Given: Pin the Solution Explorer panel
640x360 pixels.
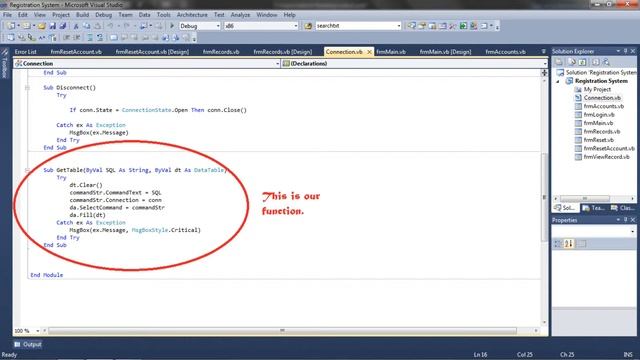Looking at the screenshot, I should [625, 51].
